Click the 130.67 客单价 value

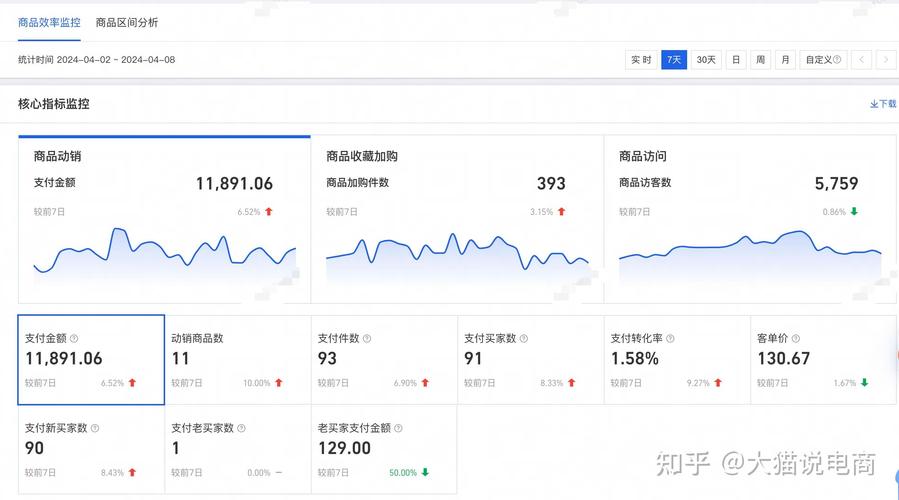pos(784,358)
